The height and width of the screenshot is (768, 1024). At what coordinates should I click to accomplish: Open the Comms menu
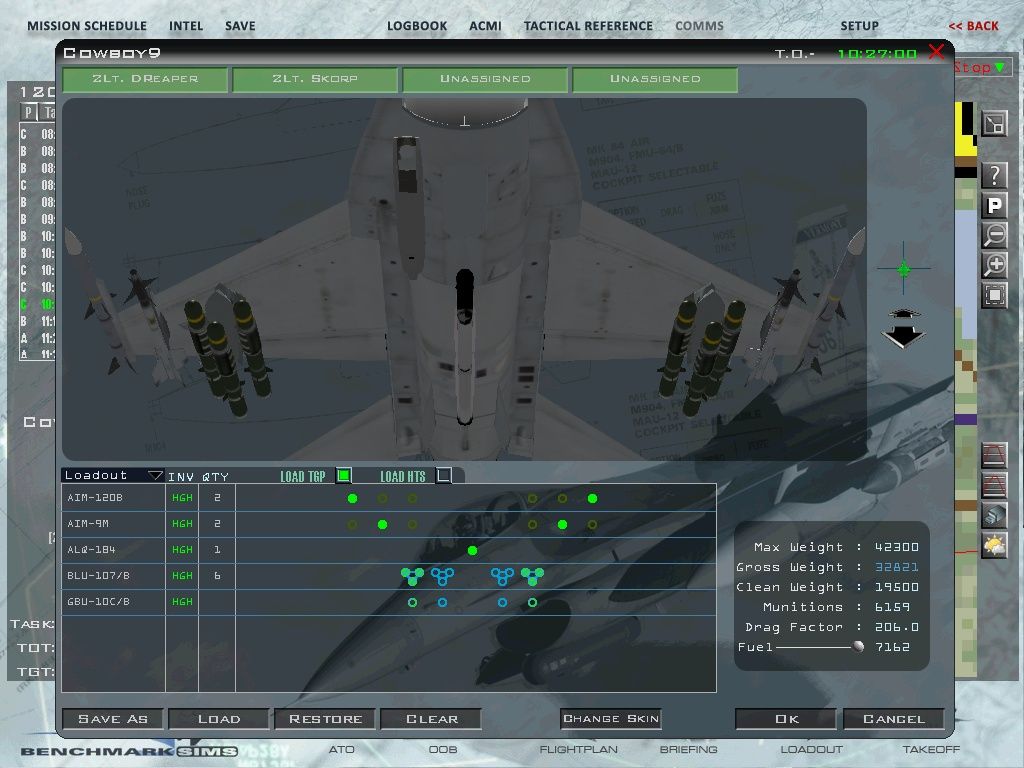699,26
